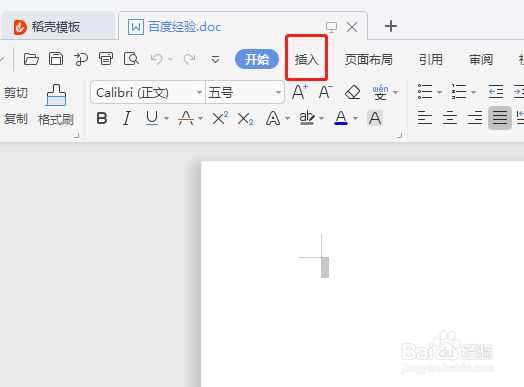Click the Undo arrow

(x=156, y=59)
